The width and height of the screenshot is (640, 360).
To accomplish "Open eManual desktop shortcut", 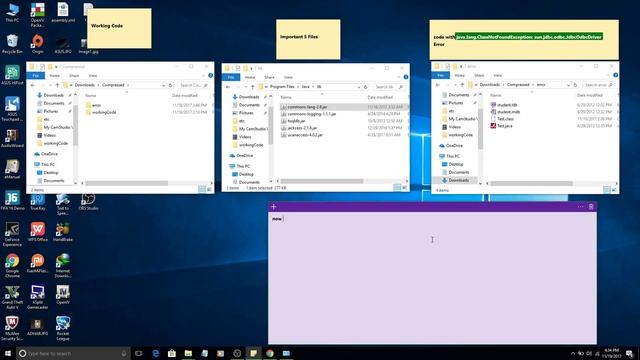I will [12, 169].
